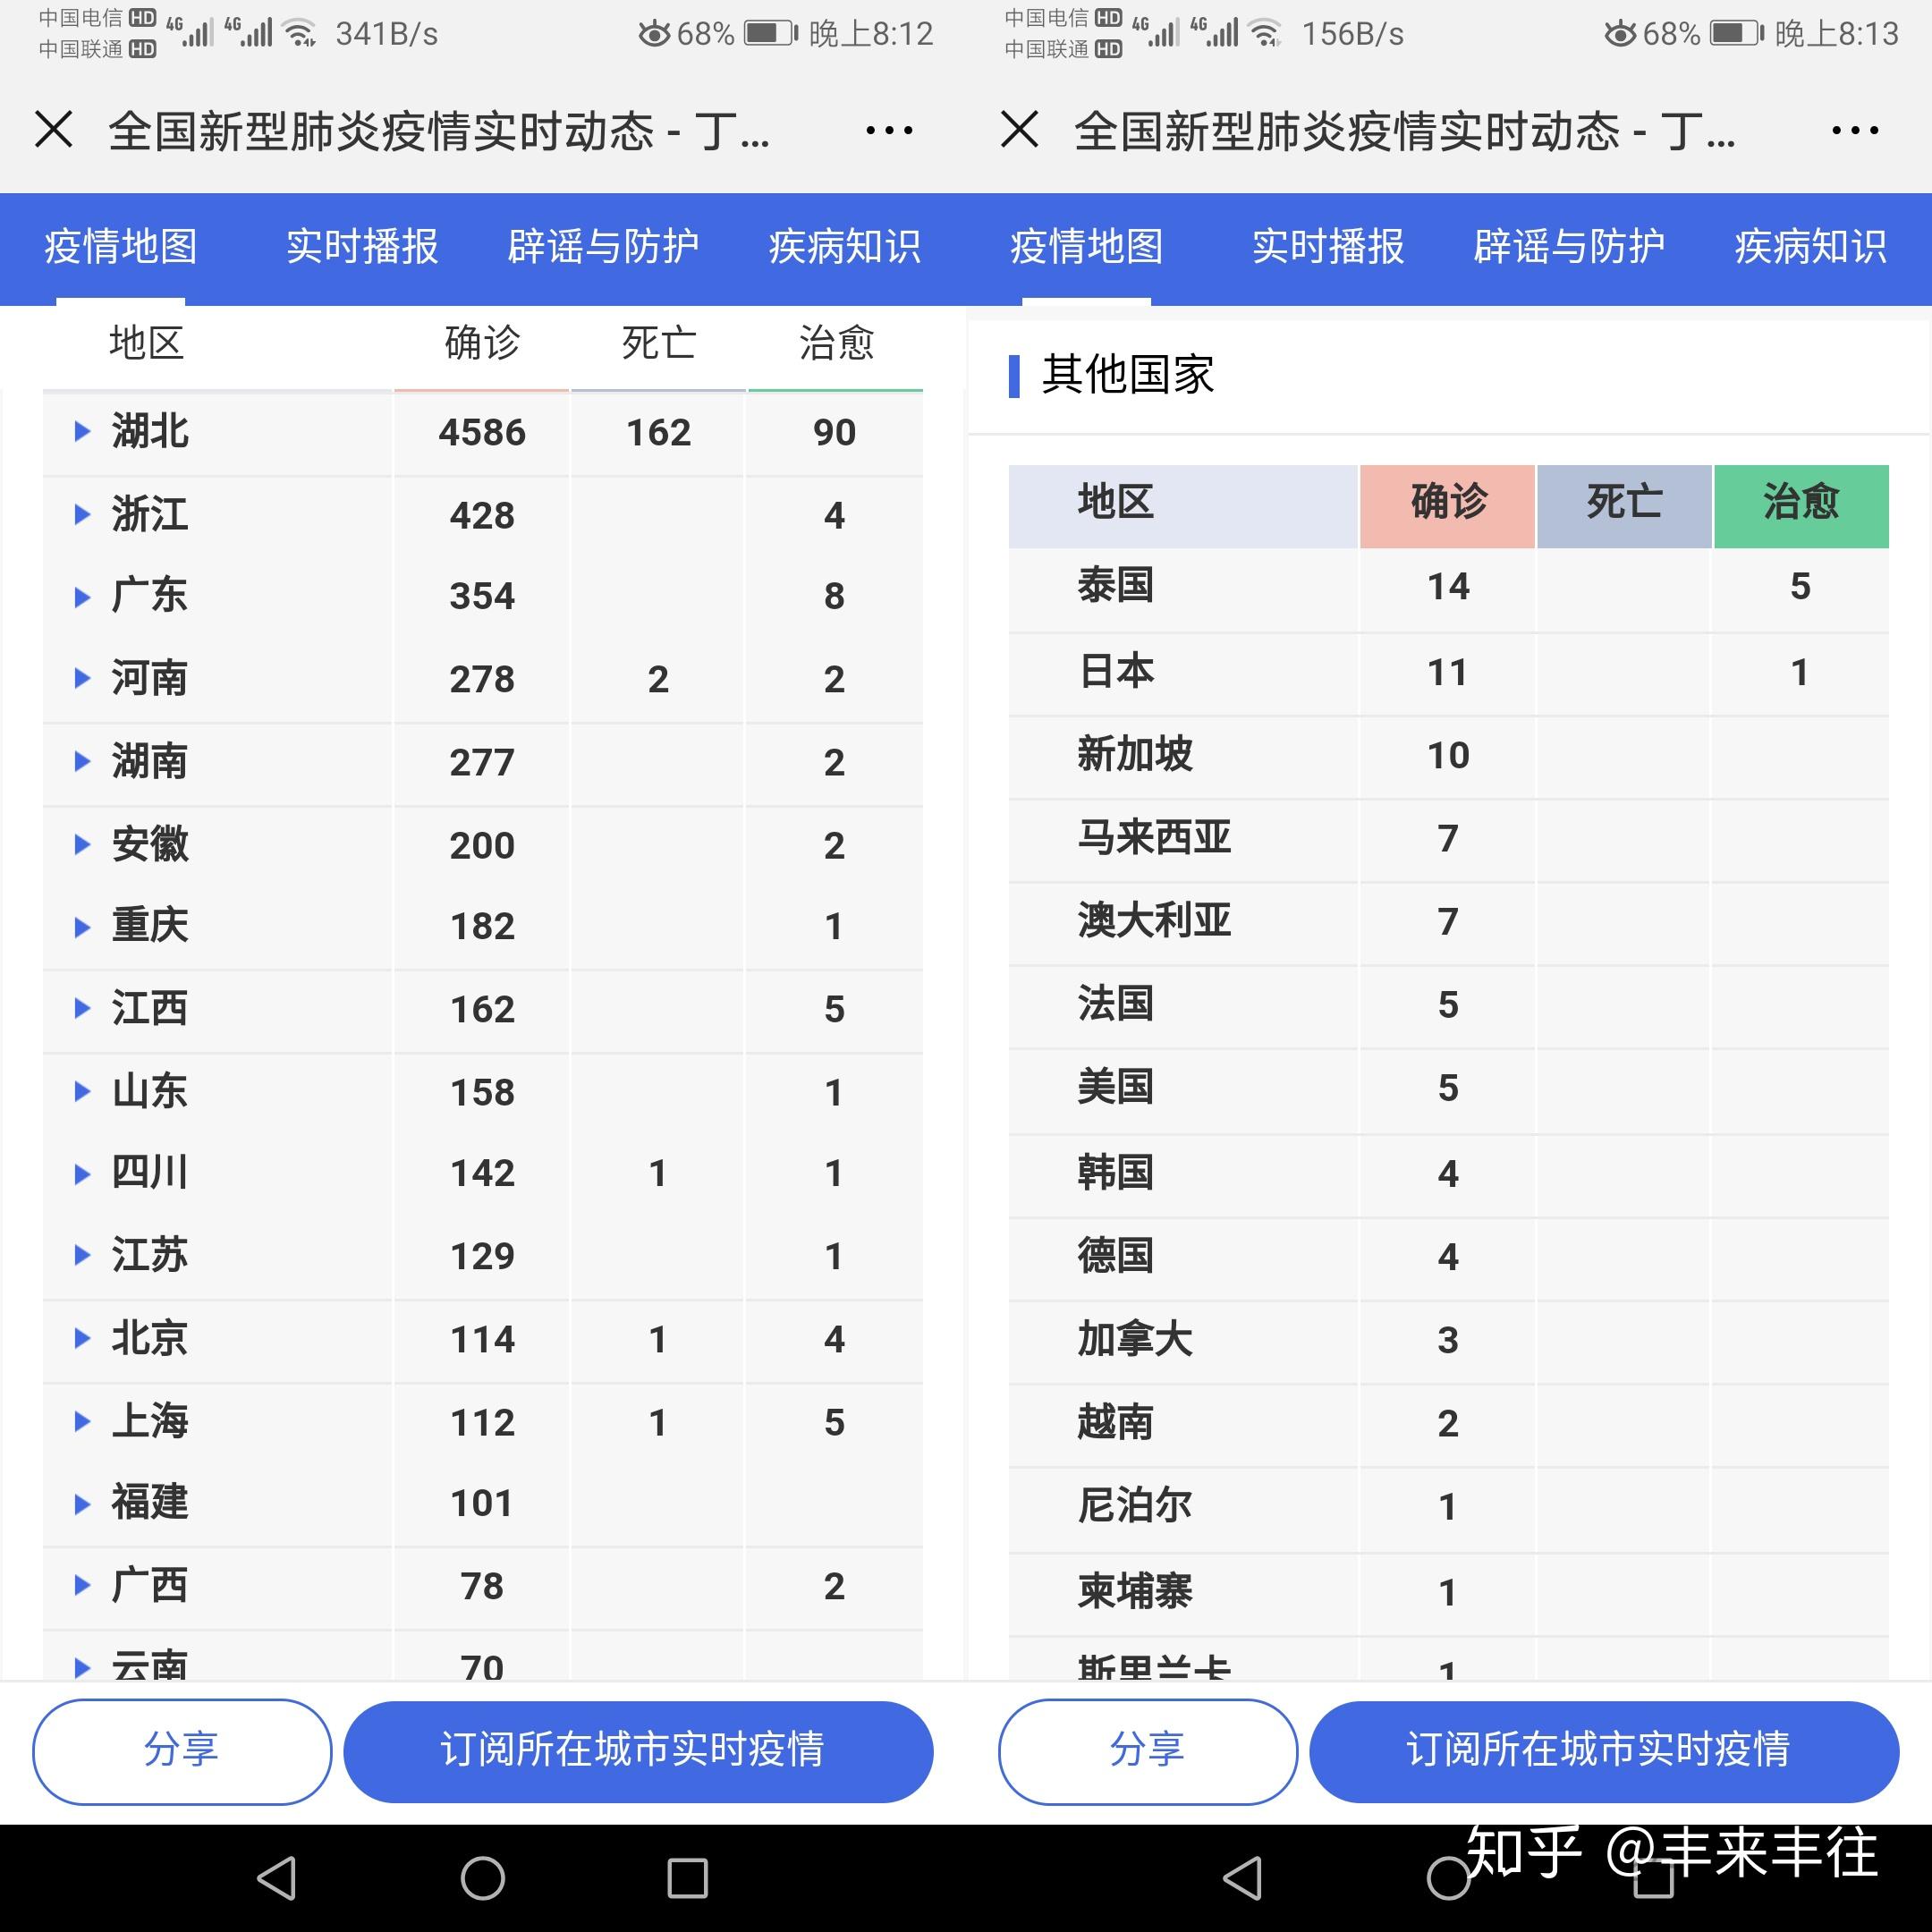Expand the 广东 province row

(x=82, y=596)
